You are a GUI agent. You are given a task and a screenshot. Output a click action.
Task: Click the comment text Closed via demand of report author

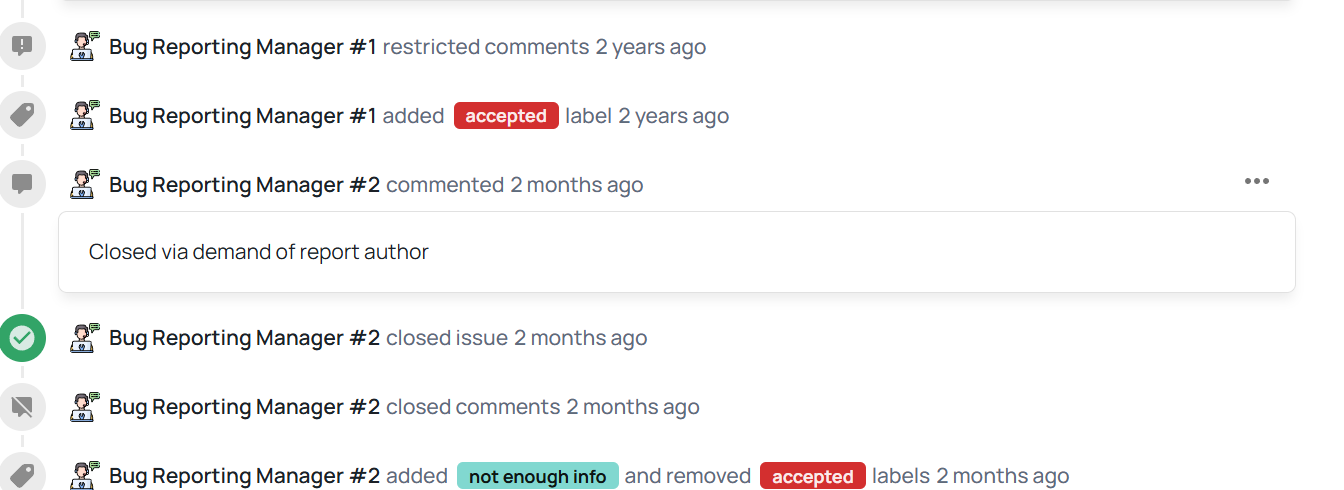[258, 252]
